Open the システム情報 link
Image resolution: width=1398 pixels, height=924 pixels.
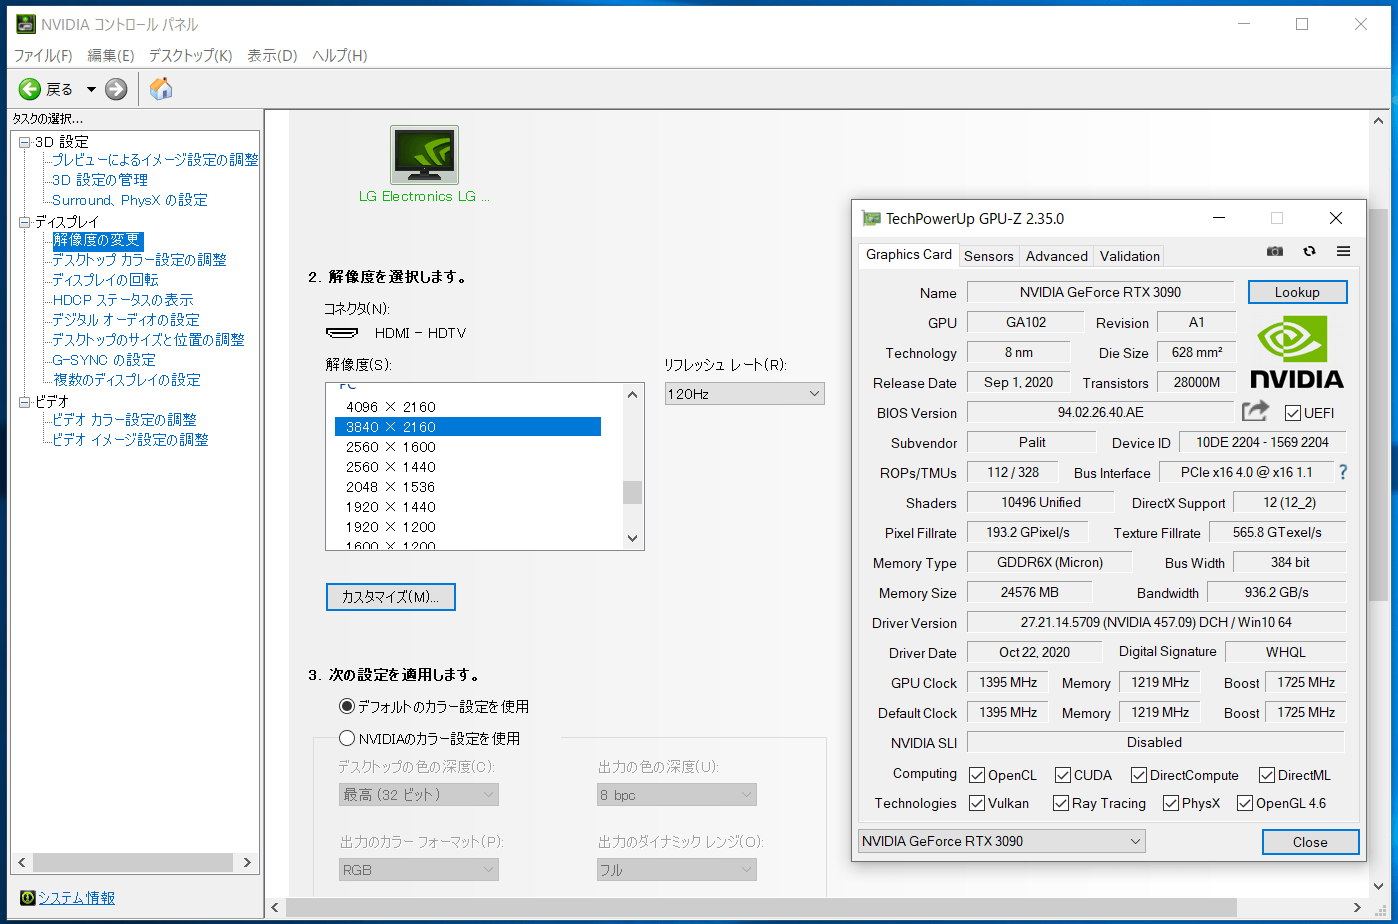(77, 898)
